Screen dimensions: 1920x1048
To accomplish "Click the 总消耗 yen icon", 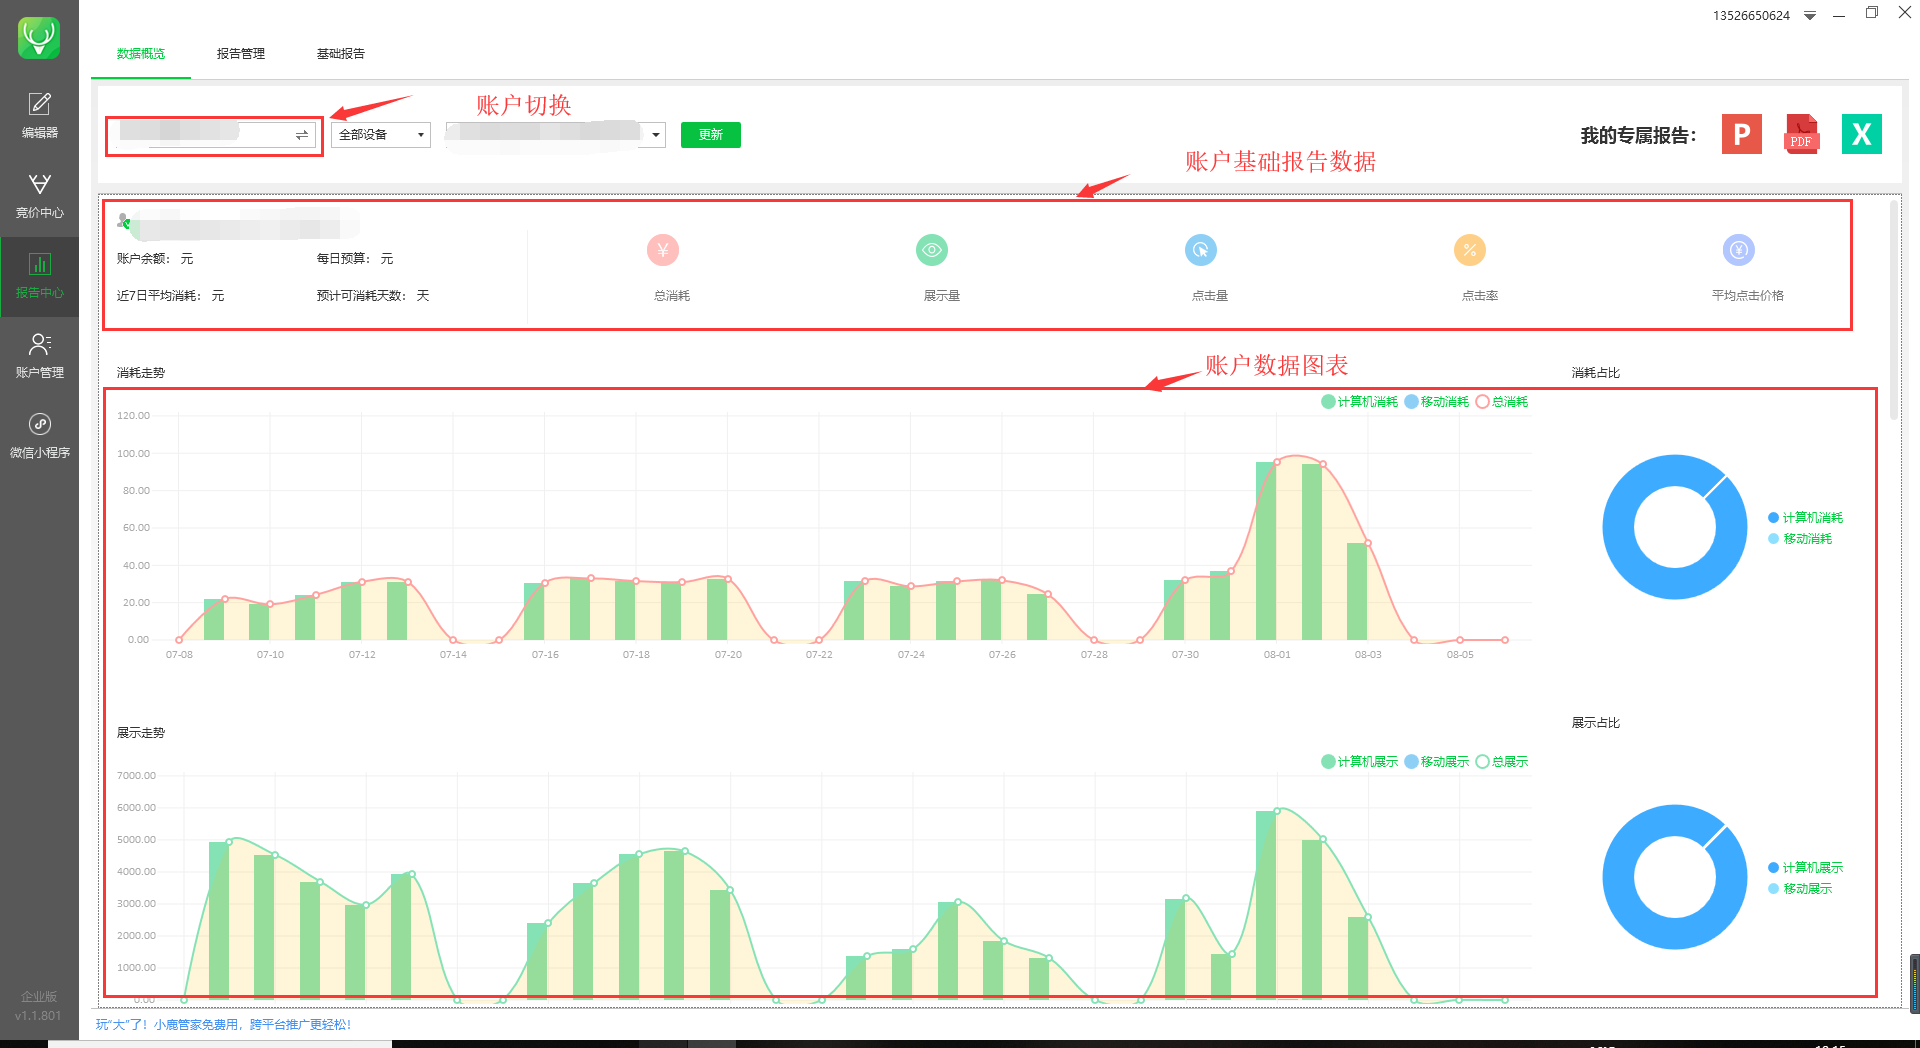I will (663, 250).
